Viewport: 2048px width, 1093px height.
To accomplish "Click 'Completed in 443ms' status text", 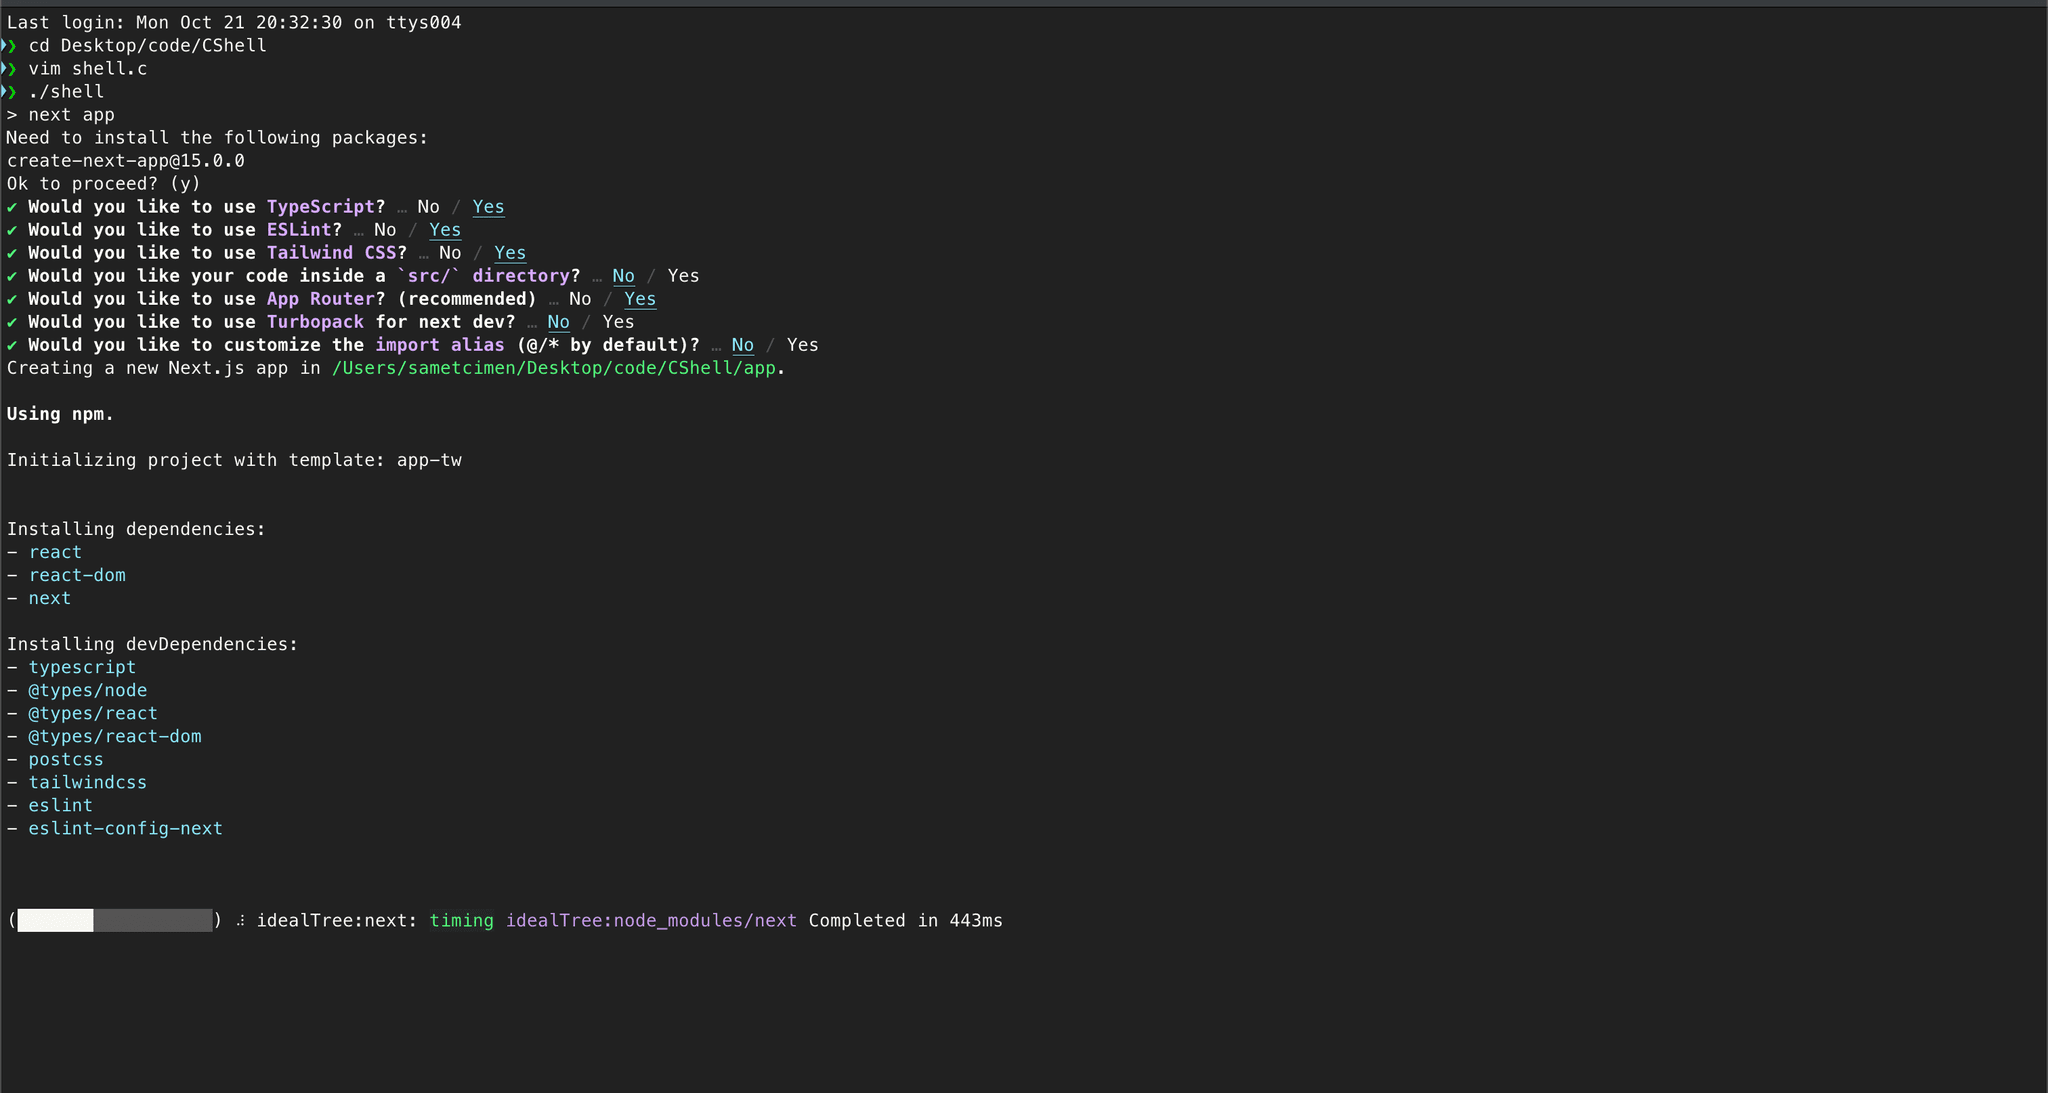I will point(905,920).
